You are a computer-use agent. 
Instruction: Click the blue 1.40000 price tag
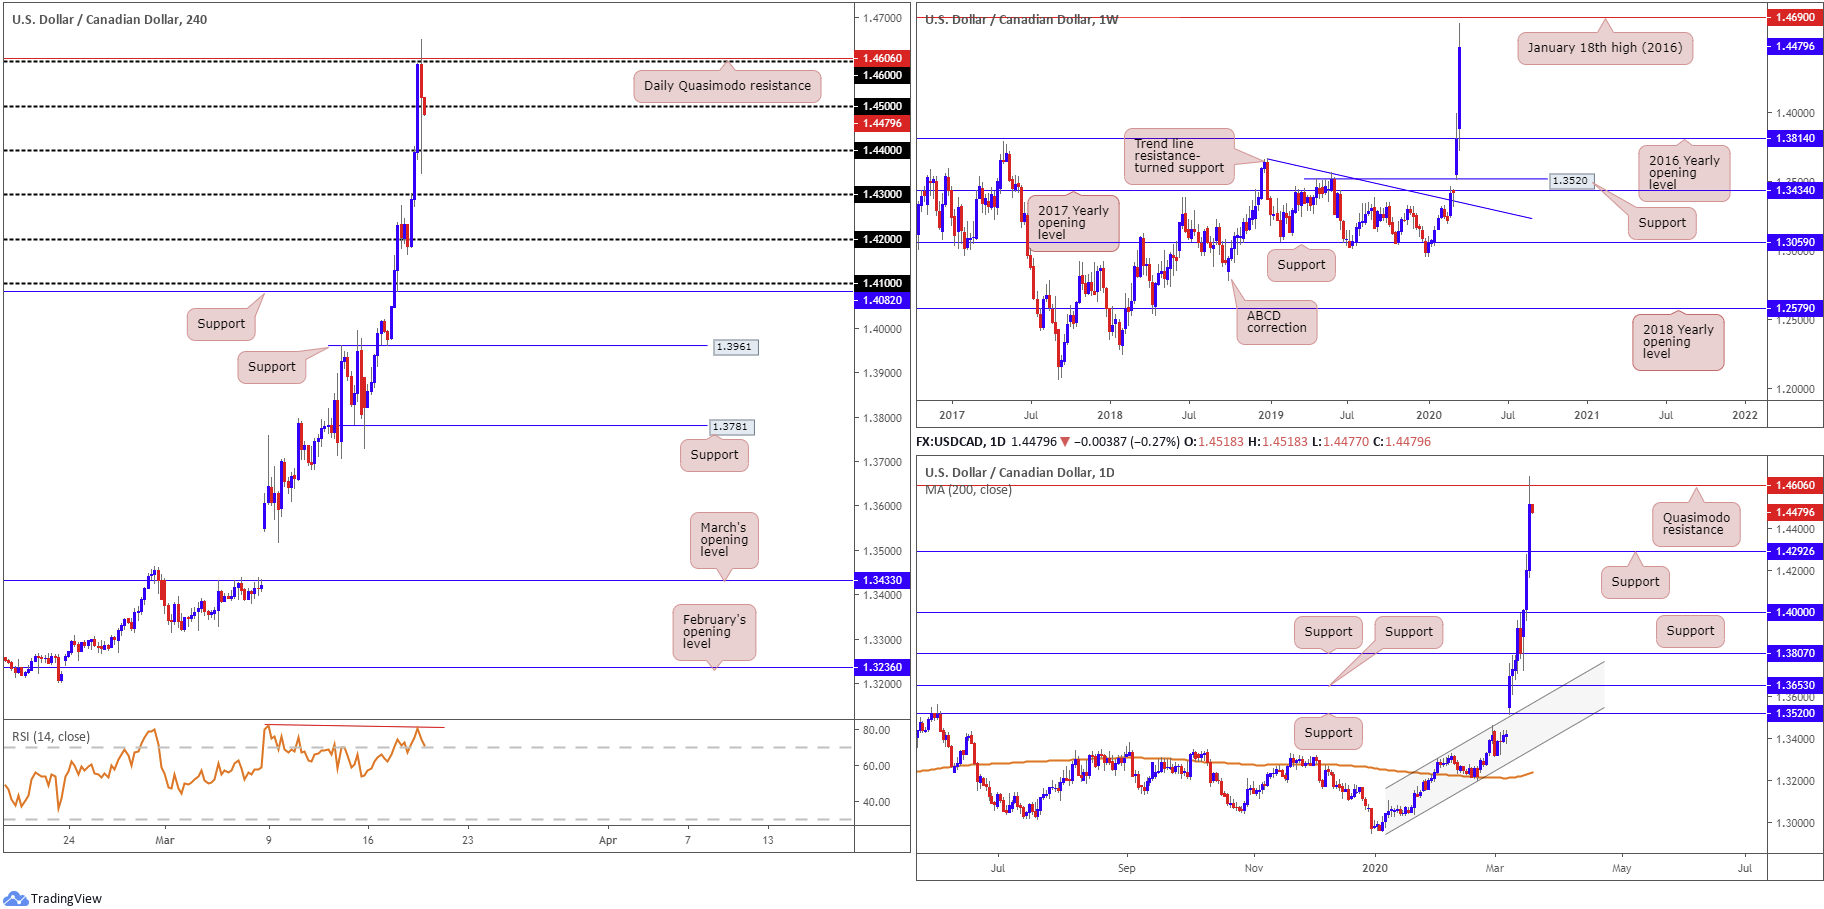(1795, 612)
